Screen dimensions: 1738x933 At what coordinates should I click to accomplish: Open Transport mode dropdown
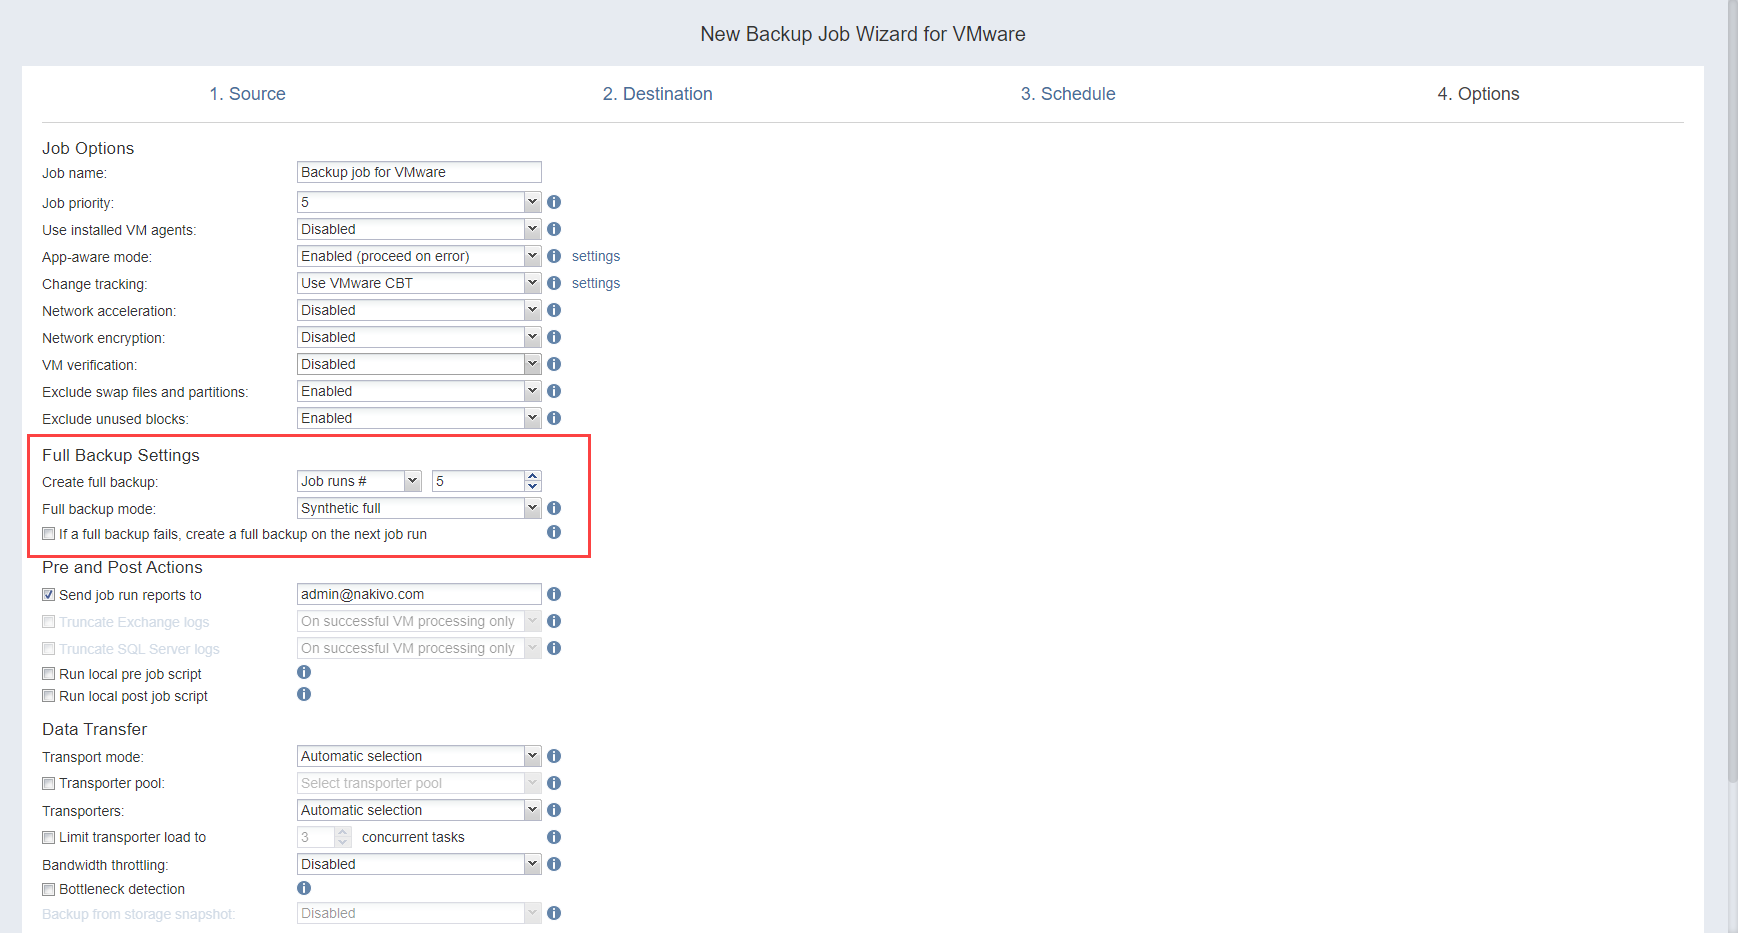419,756
